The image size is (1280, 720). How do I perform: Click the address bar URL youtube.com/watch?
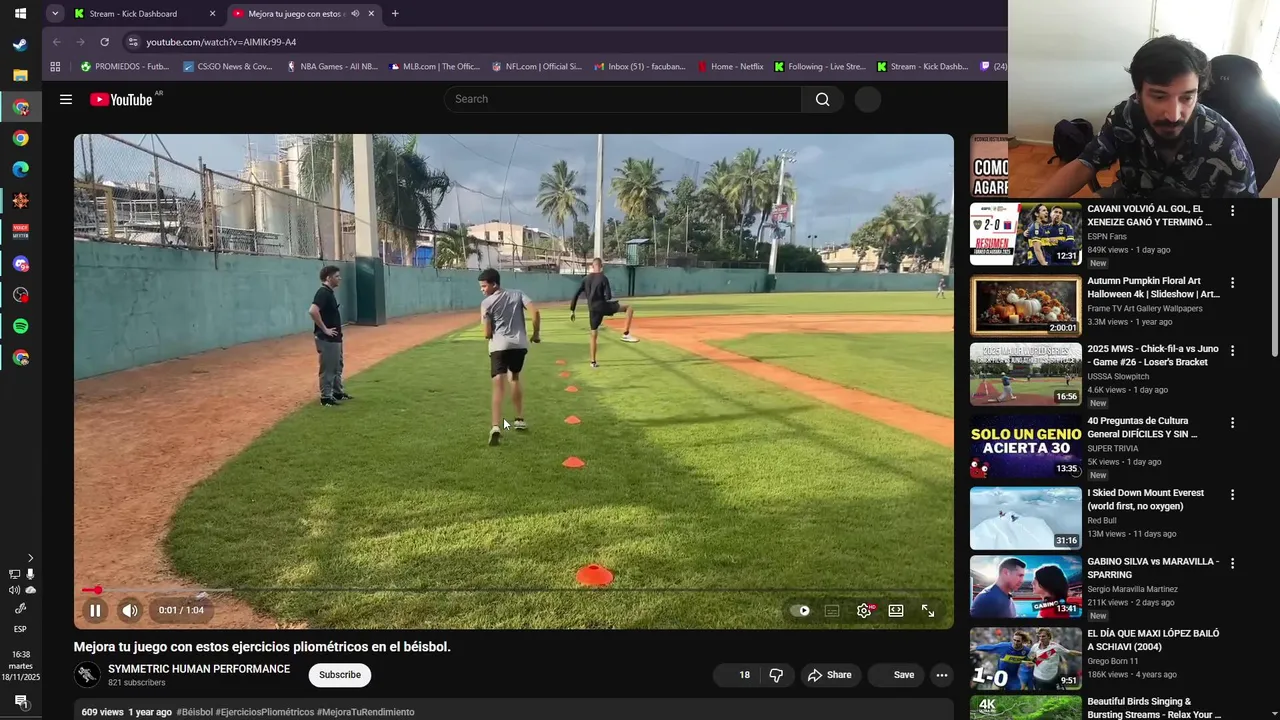221,42
